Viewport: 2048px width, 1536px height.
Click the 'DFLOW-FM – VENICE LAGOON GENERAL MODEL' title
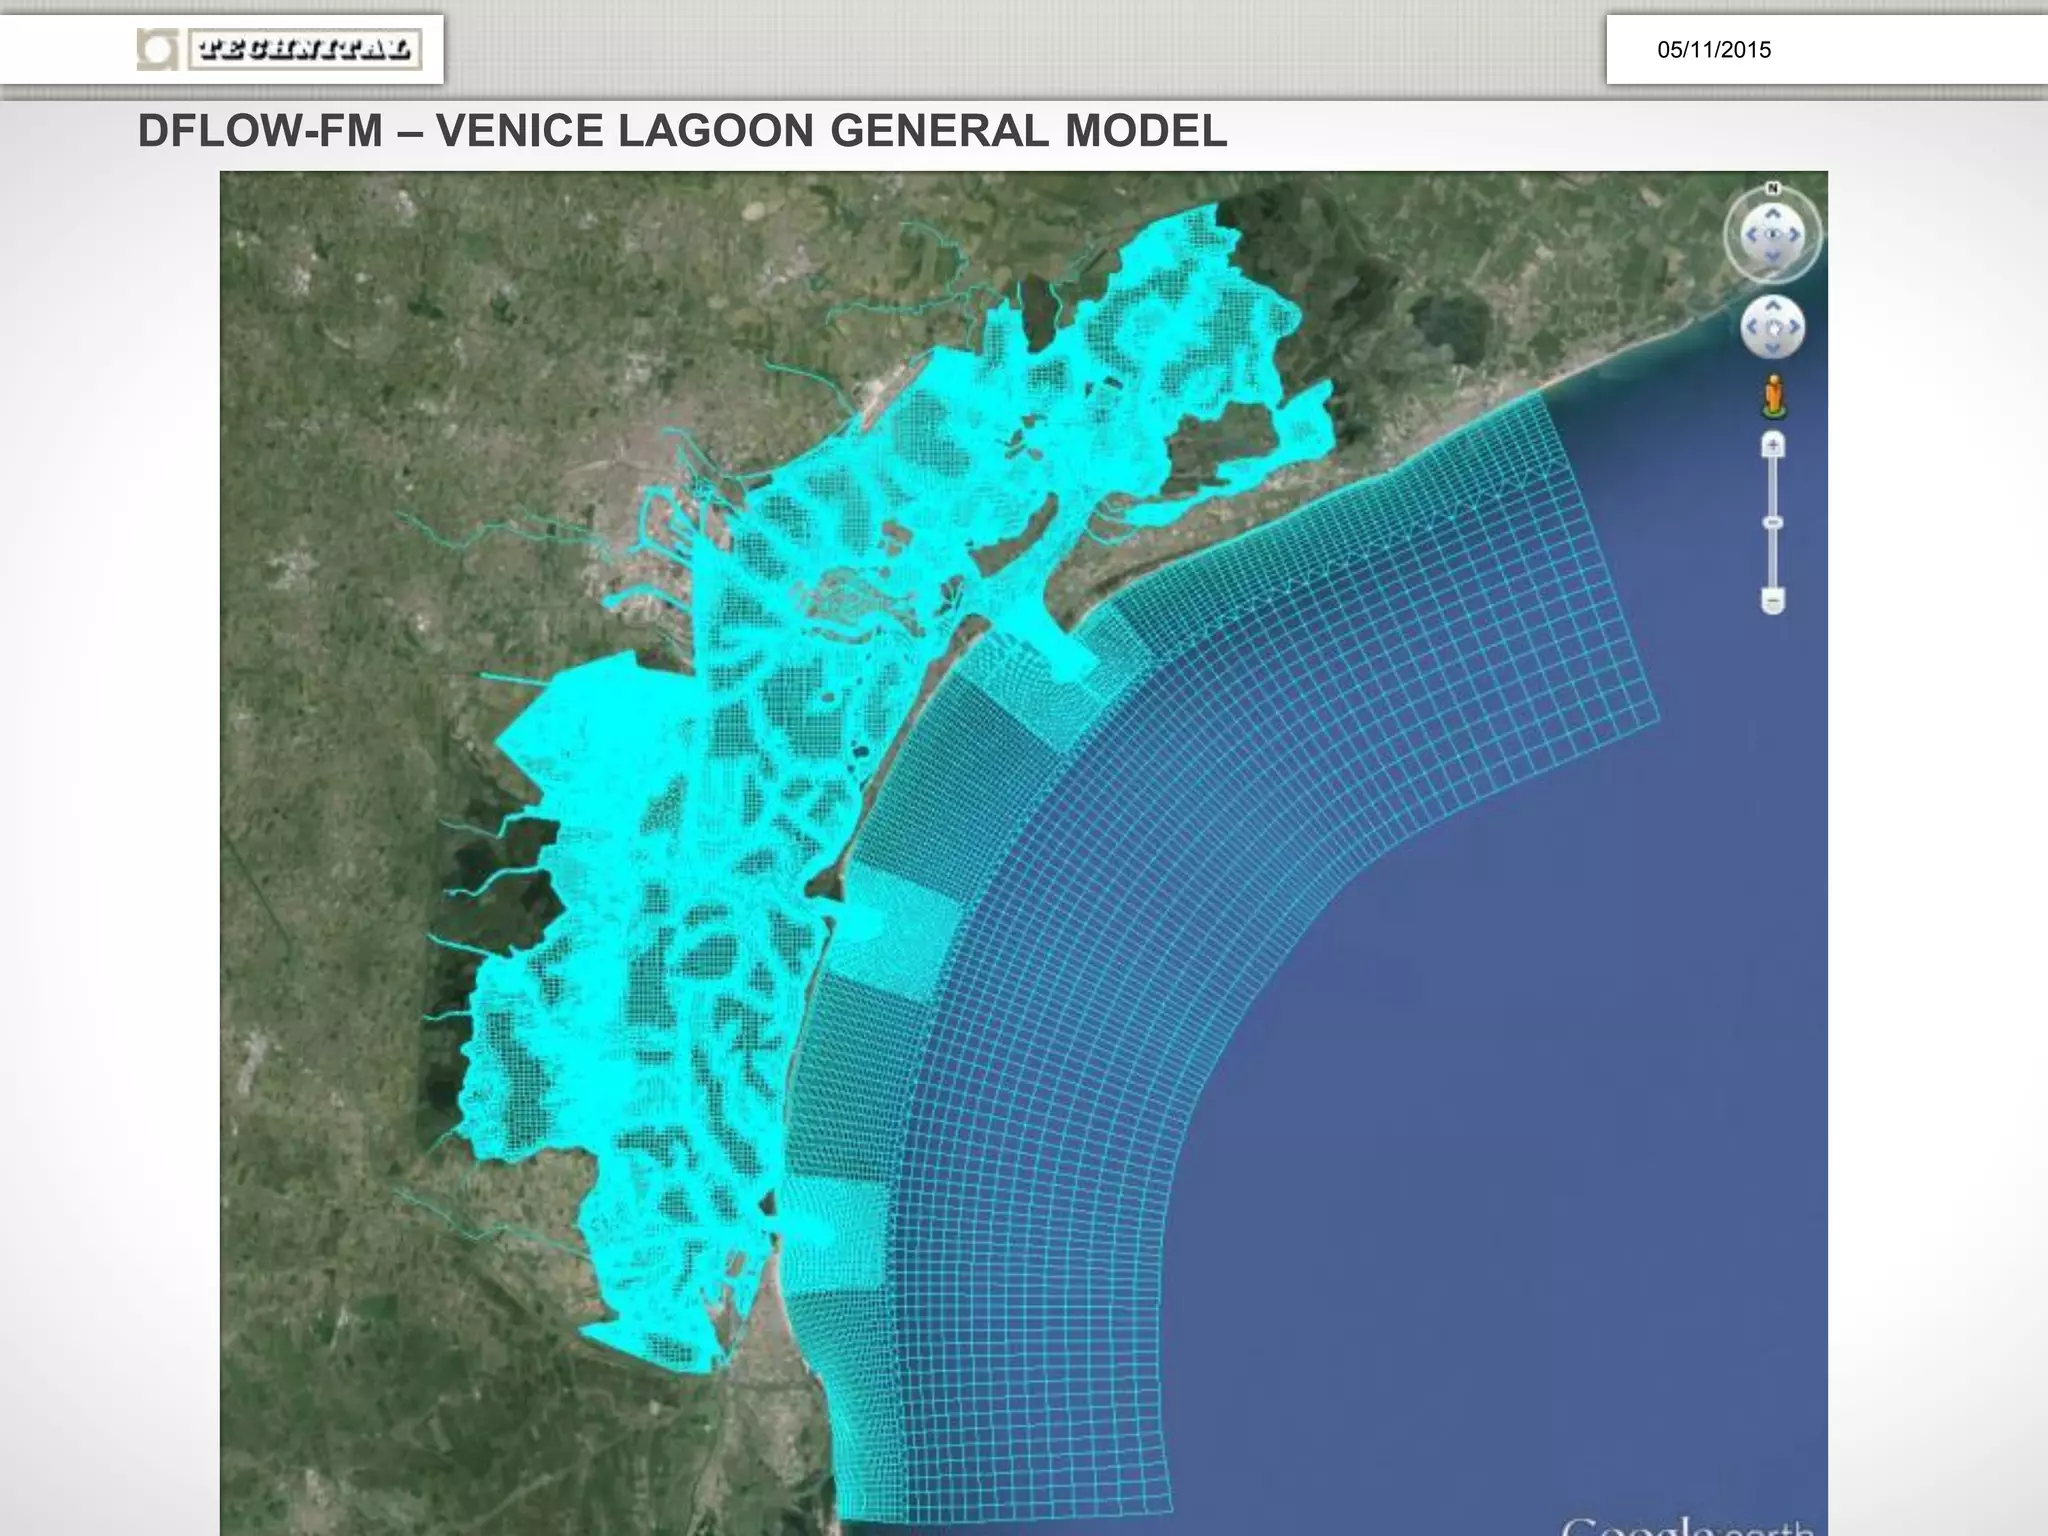click(x=682, y=131)
